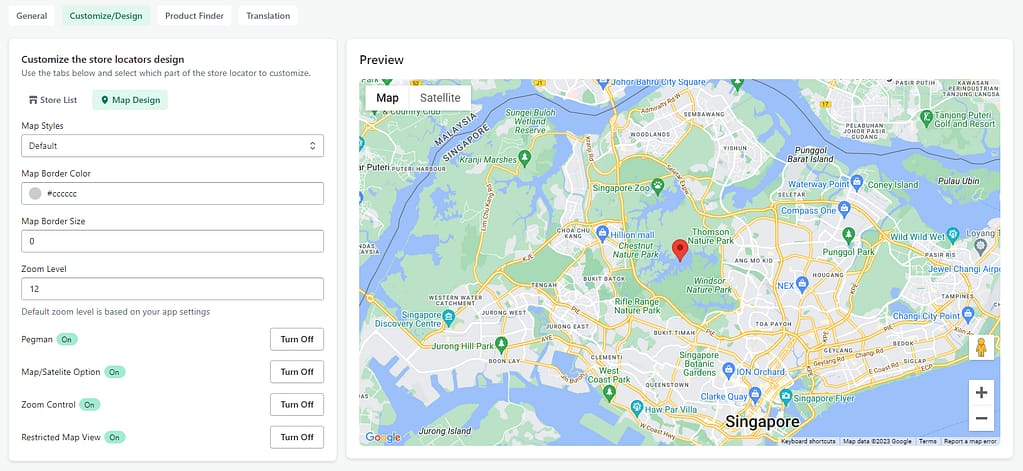Switch to the Product Finder tab

[x=195, y=16]
